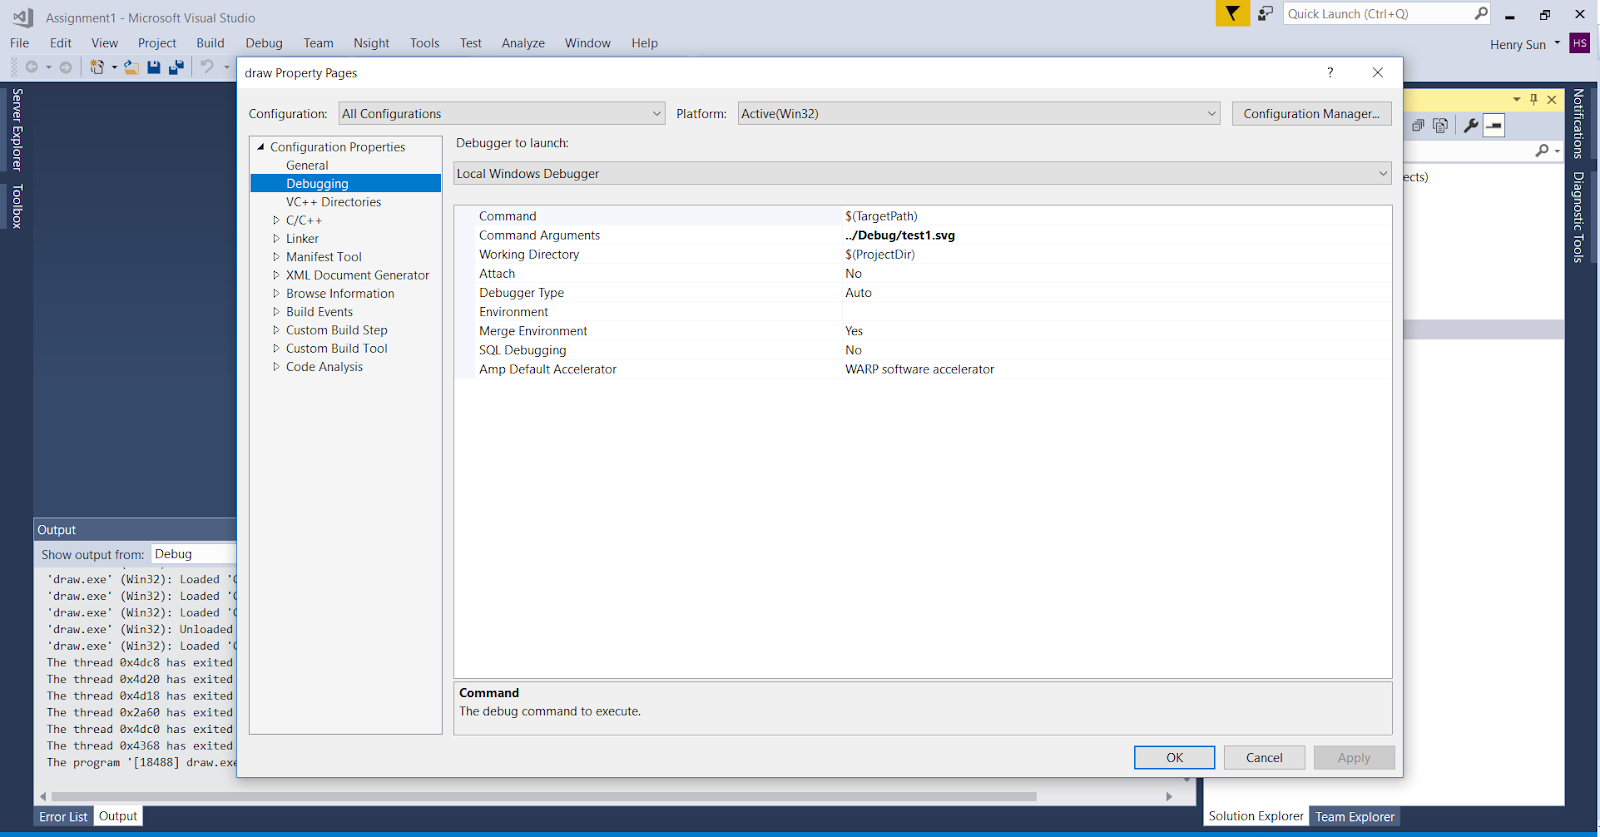
Task: Click Collapse All icon in Solution Explorer
Action: pos(1418,125)
